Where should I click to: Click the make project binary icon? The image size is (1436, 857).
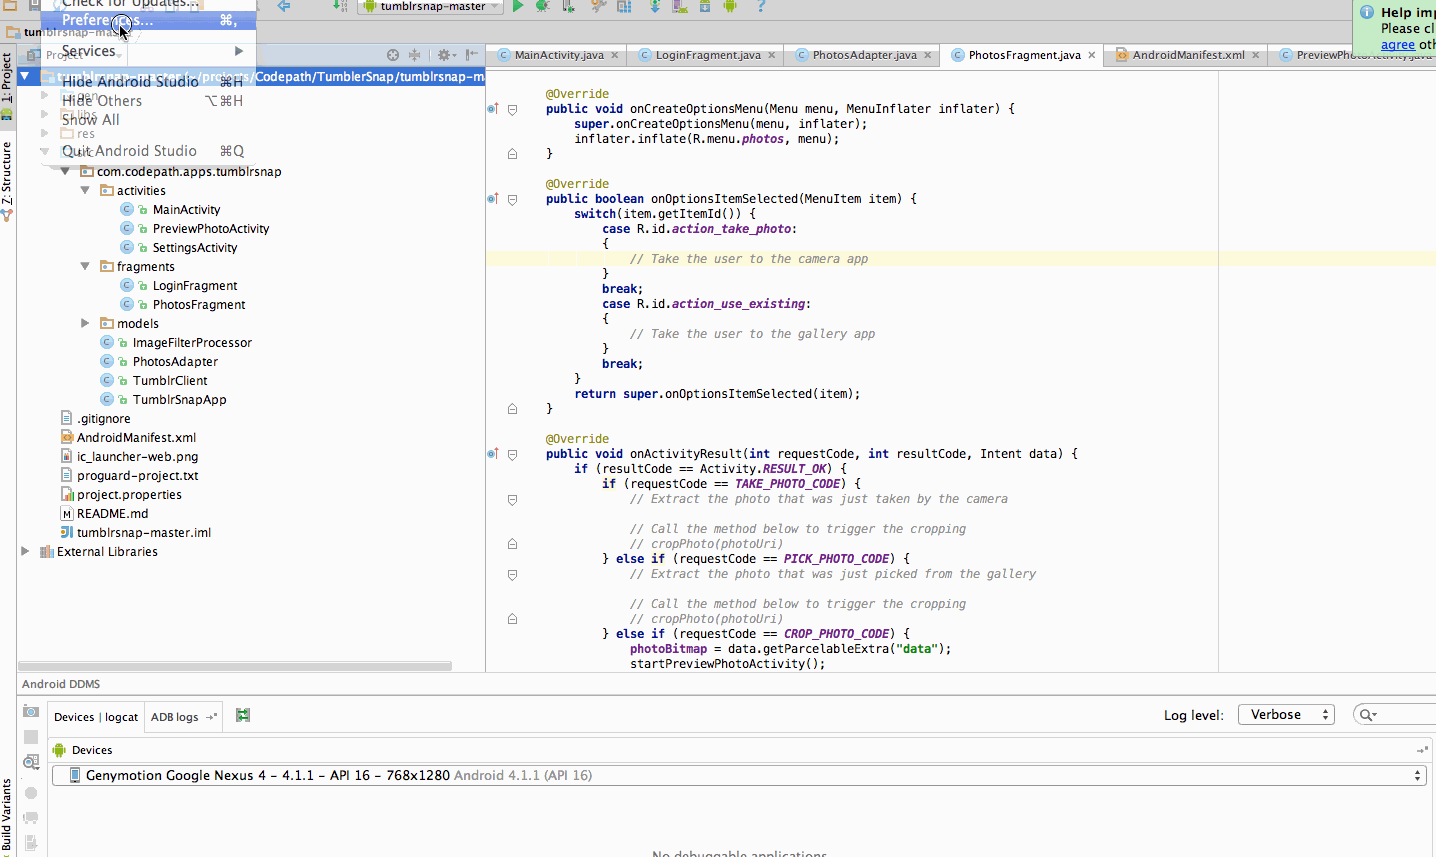point(340,6)
